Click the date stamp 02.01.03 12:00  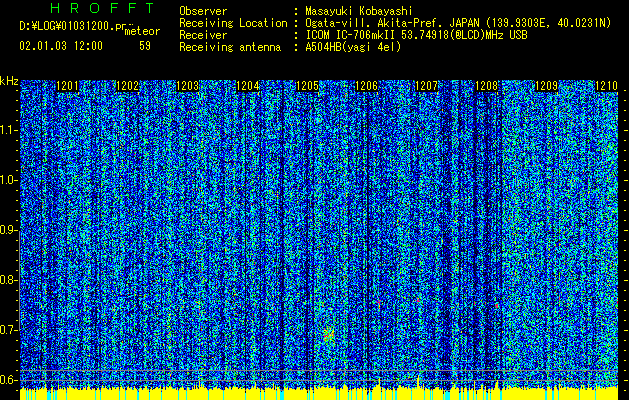pos(61,46)
